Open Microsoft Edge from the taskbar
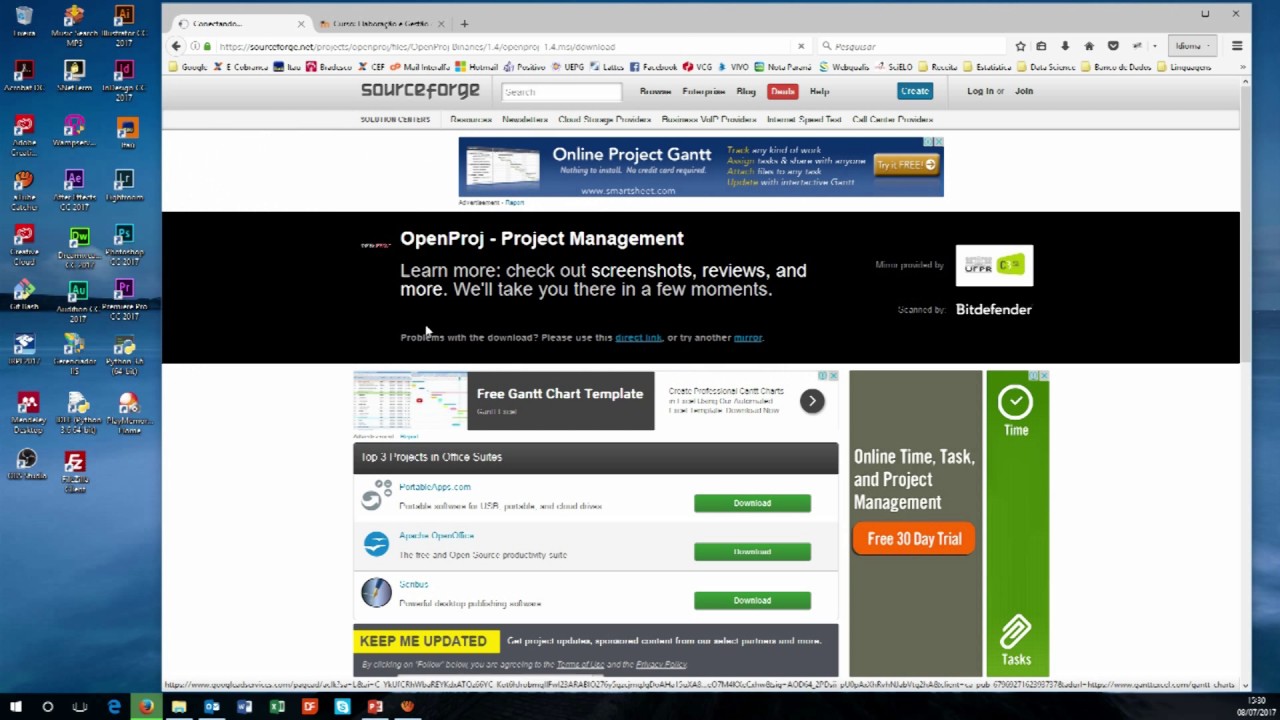Screen dimensions: 1280x720 114,706
